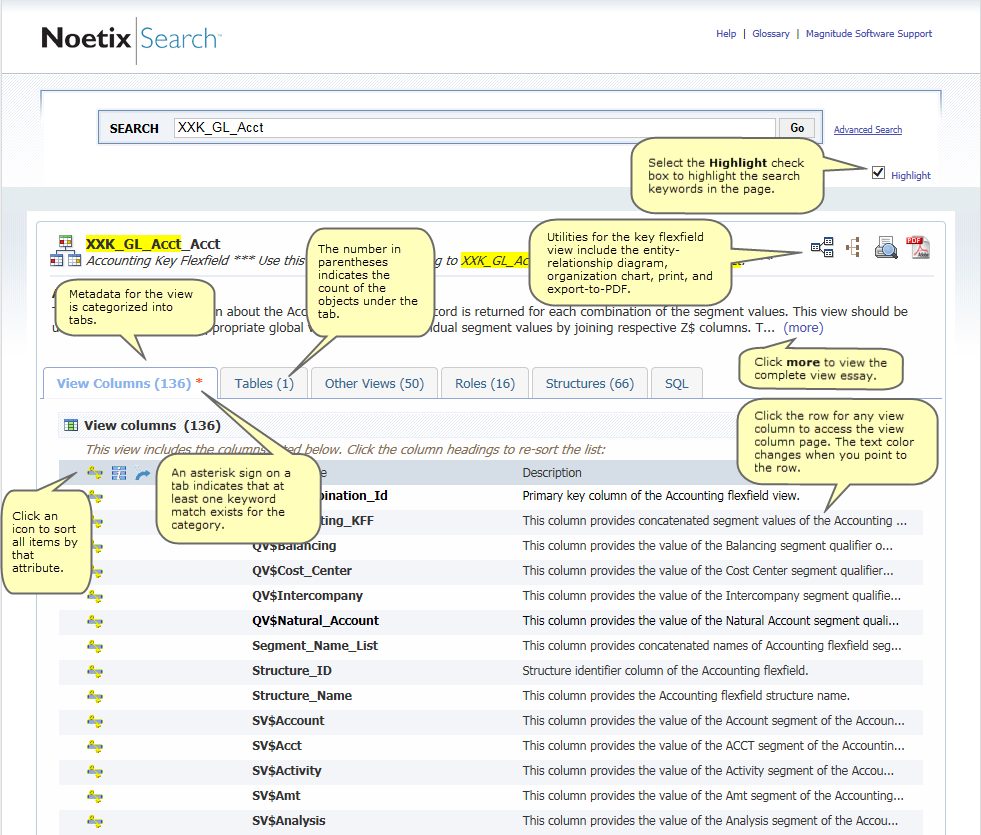Open the Segment_Name_List column row
Viewport: 981px width, 835px height.
(x=490, y=646)
